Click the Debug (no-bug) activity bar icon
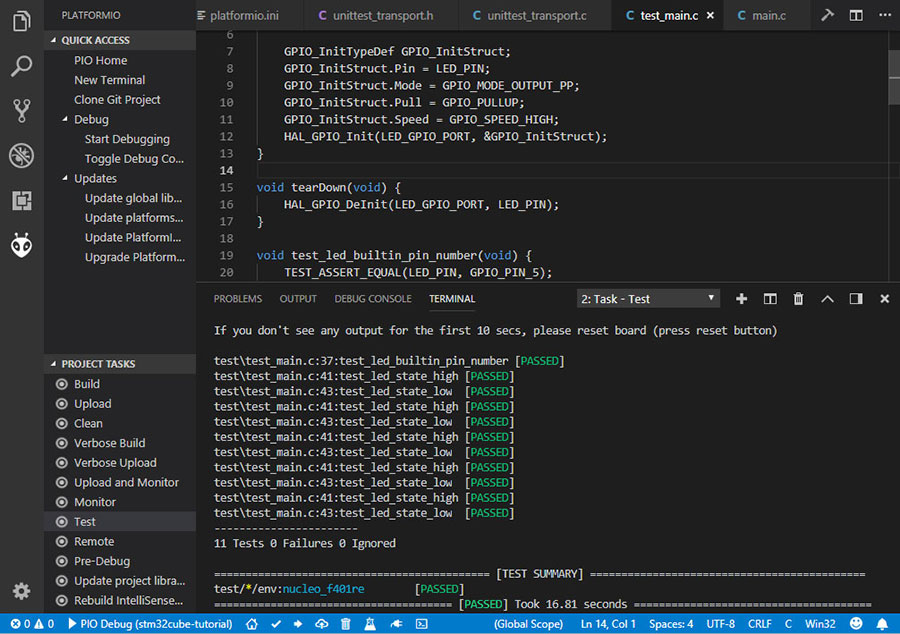This screenshot has height=634, width=900. (21, 156)
